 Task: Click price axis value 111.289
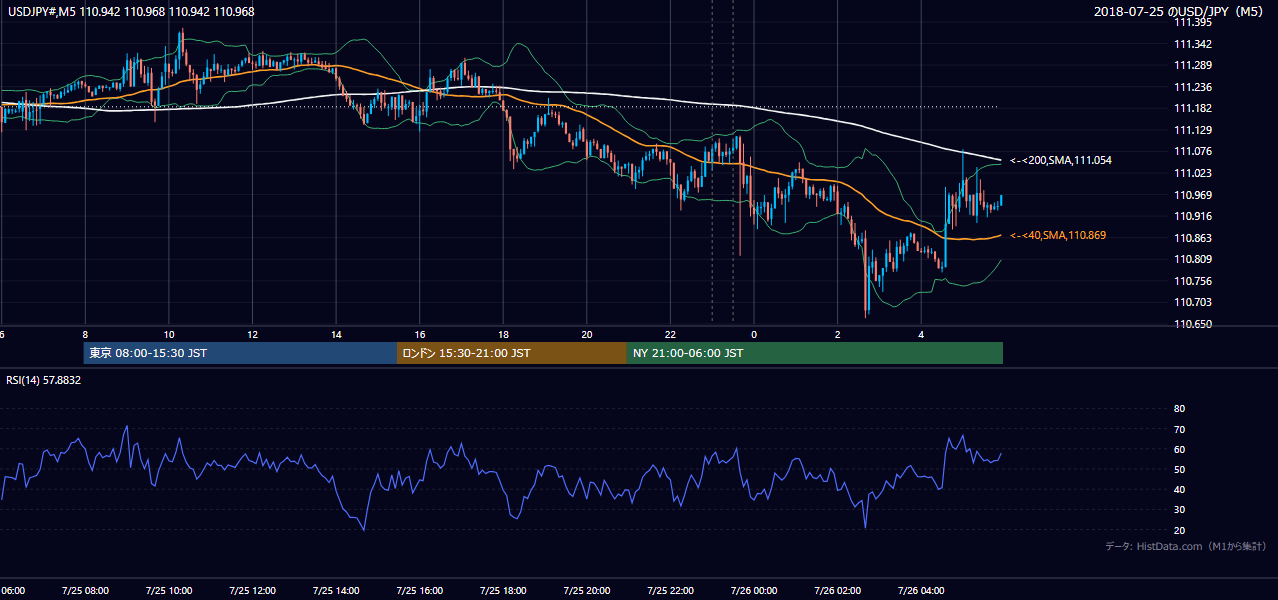point(1192,65)
